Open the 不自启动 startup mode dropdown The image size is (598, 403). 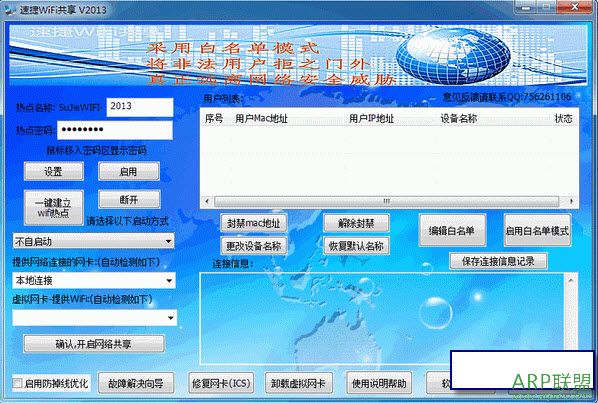pos(93,241)
